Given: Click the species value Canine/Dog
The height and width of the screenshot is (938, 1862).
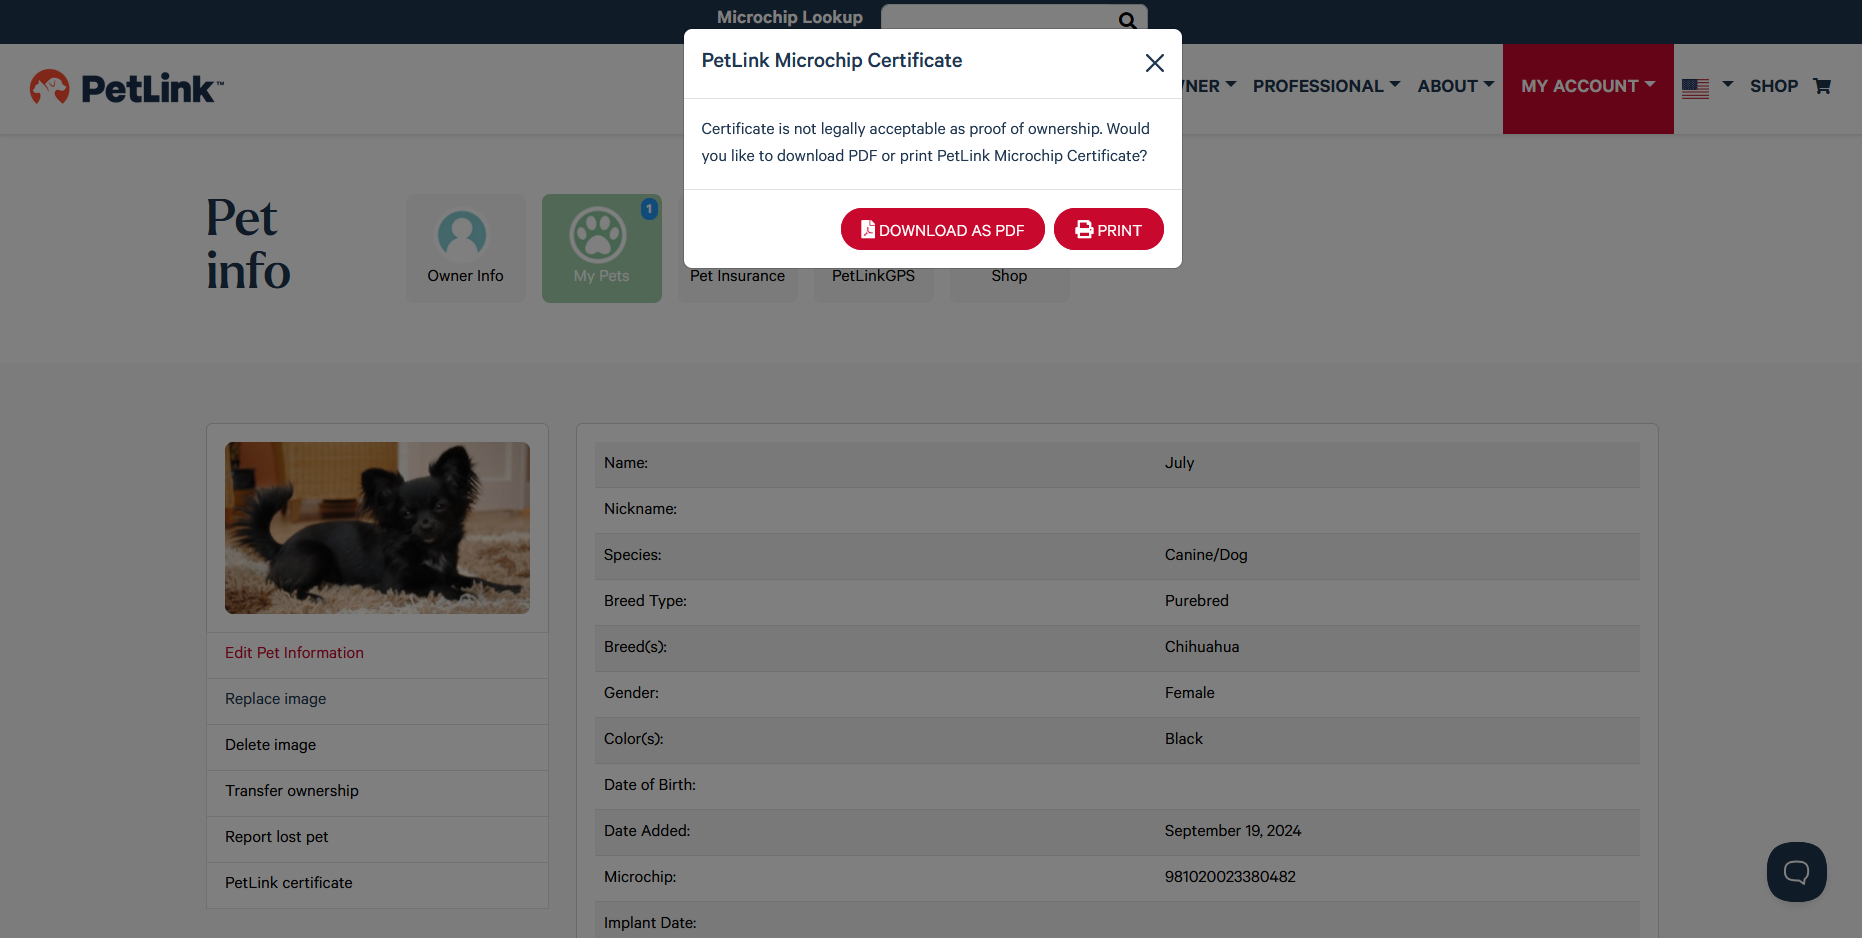Looking at the screenshot, I should 1206,555.
